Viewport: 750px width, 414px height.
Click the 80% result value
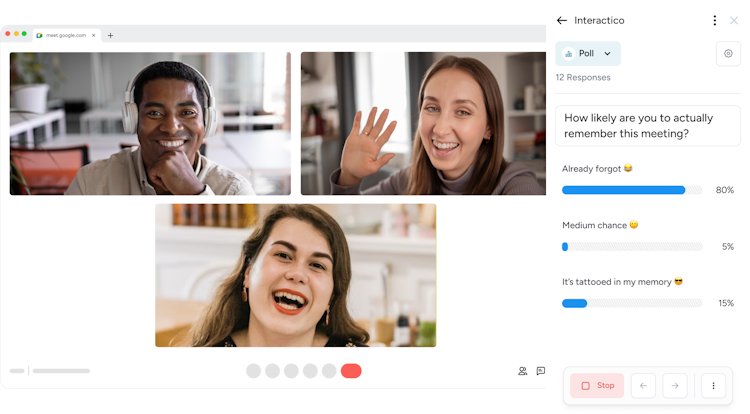coord(725,190)
